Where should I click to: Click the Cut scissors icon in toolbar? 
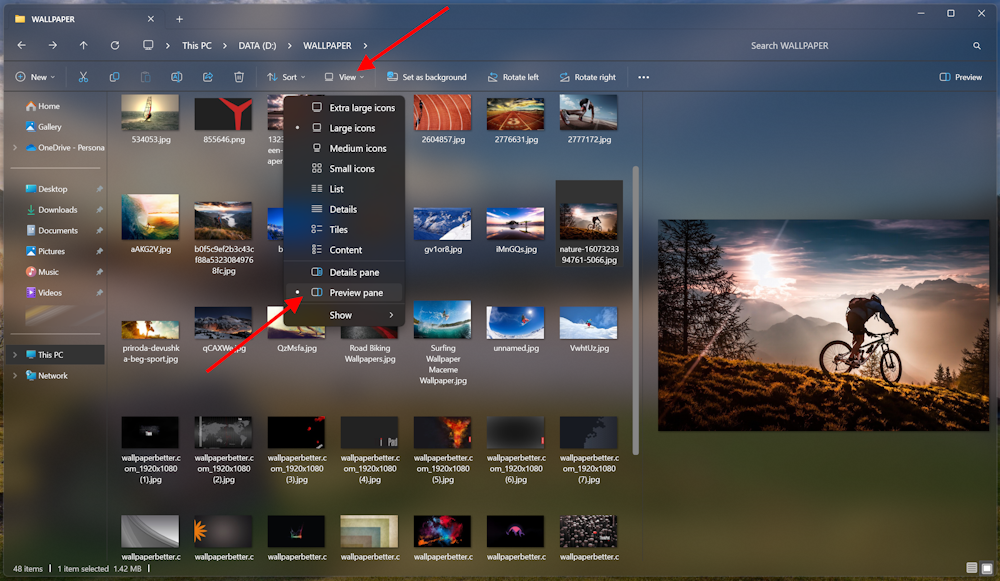pos(83,77)
